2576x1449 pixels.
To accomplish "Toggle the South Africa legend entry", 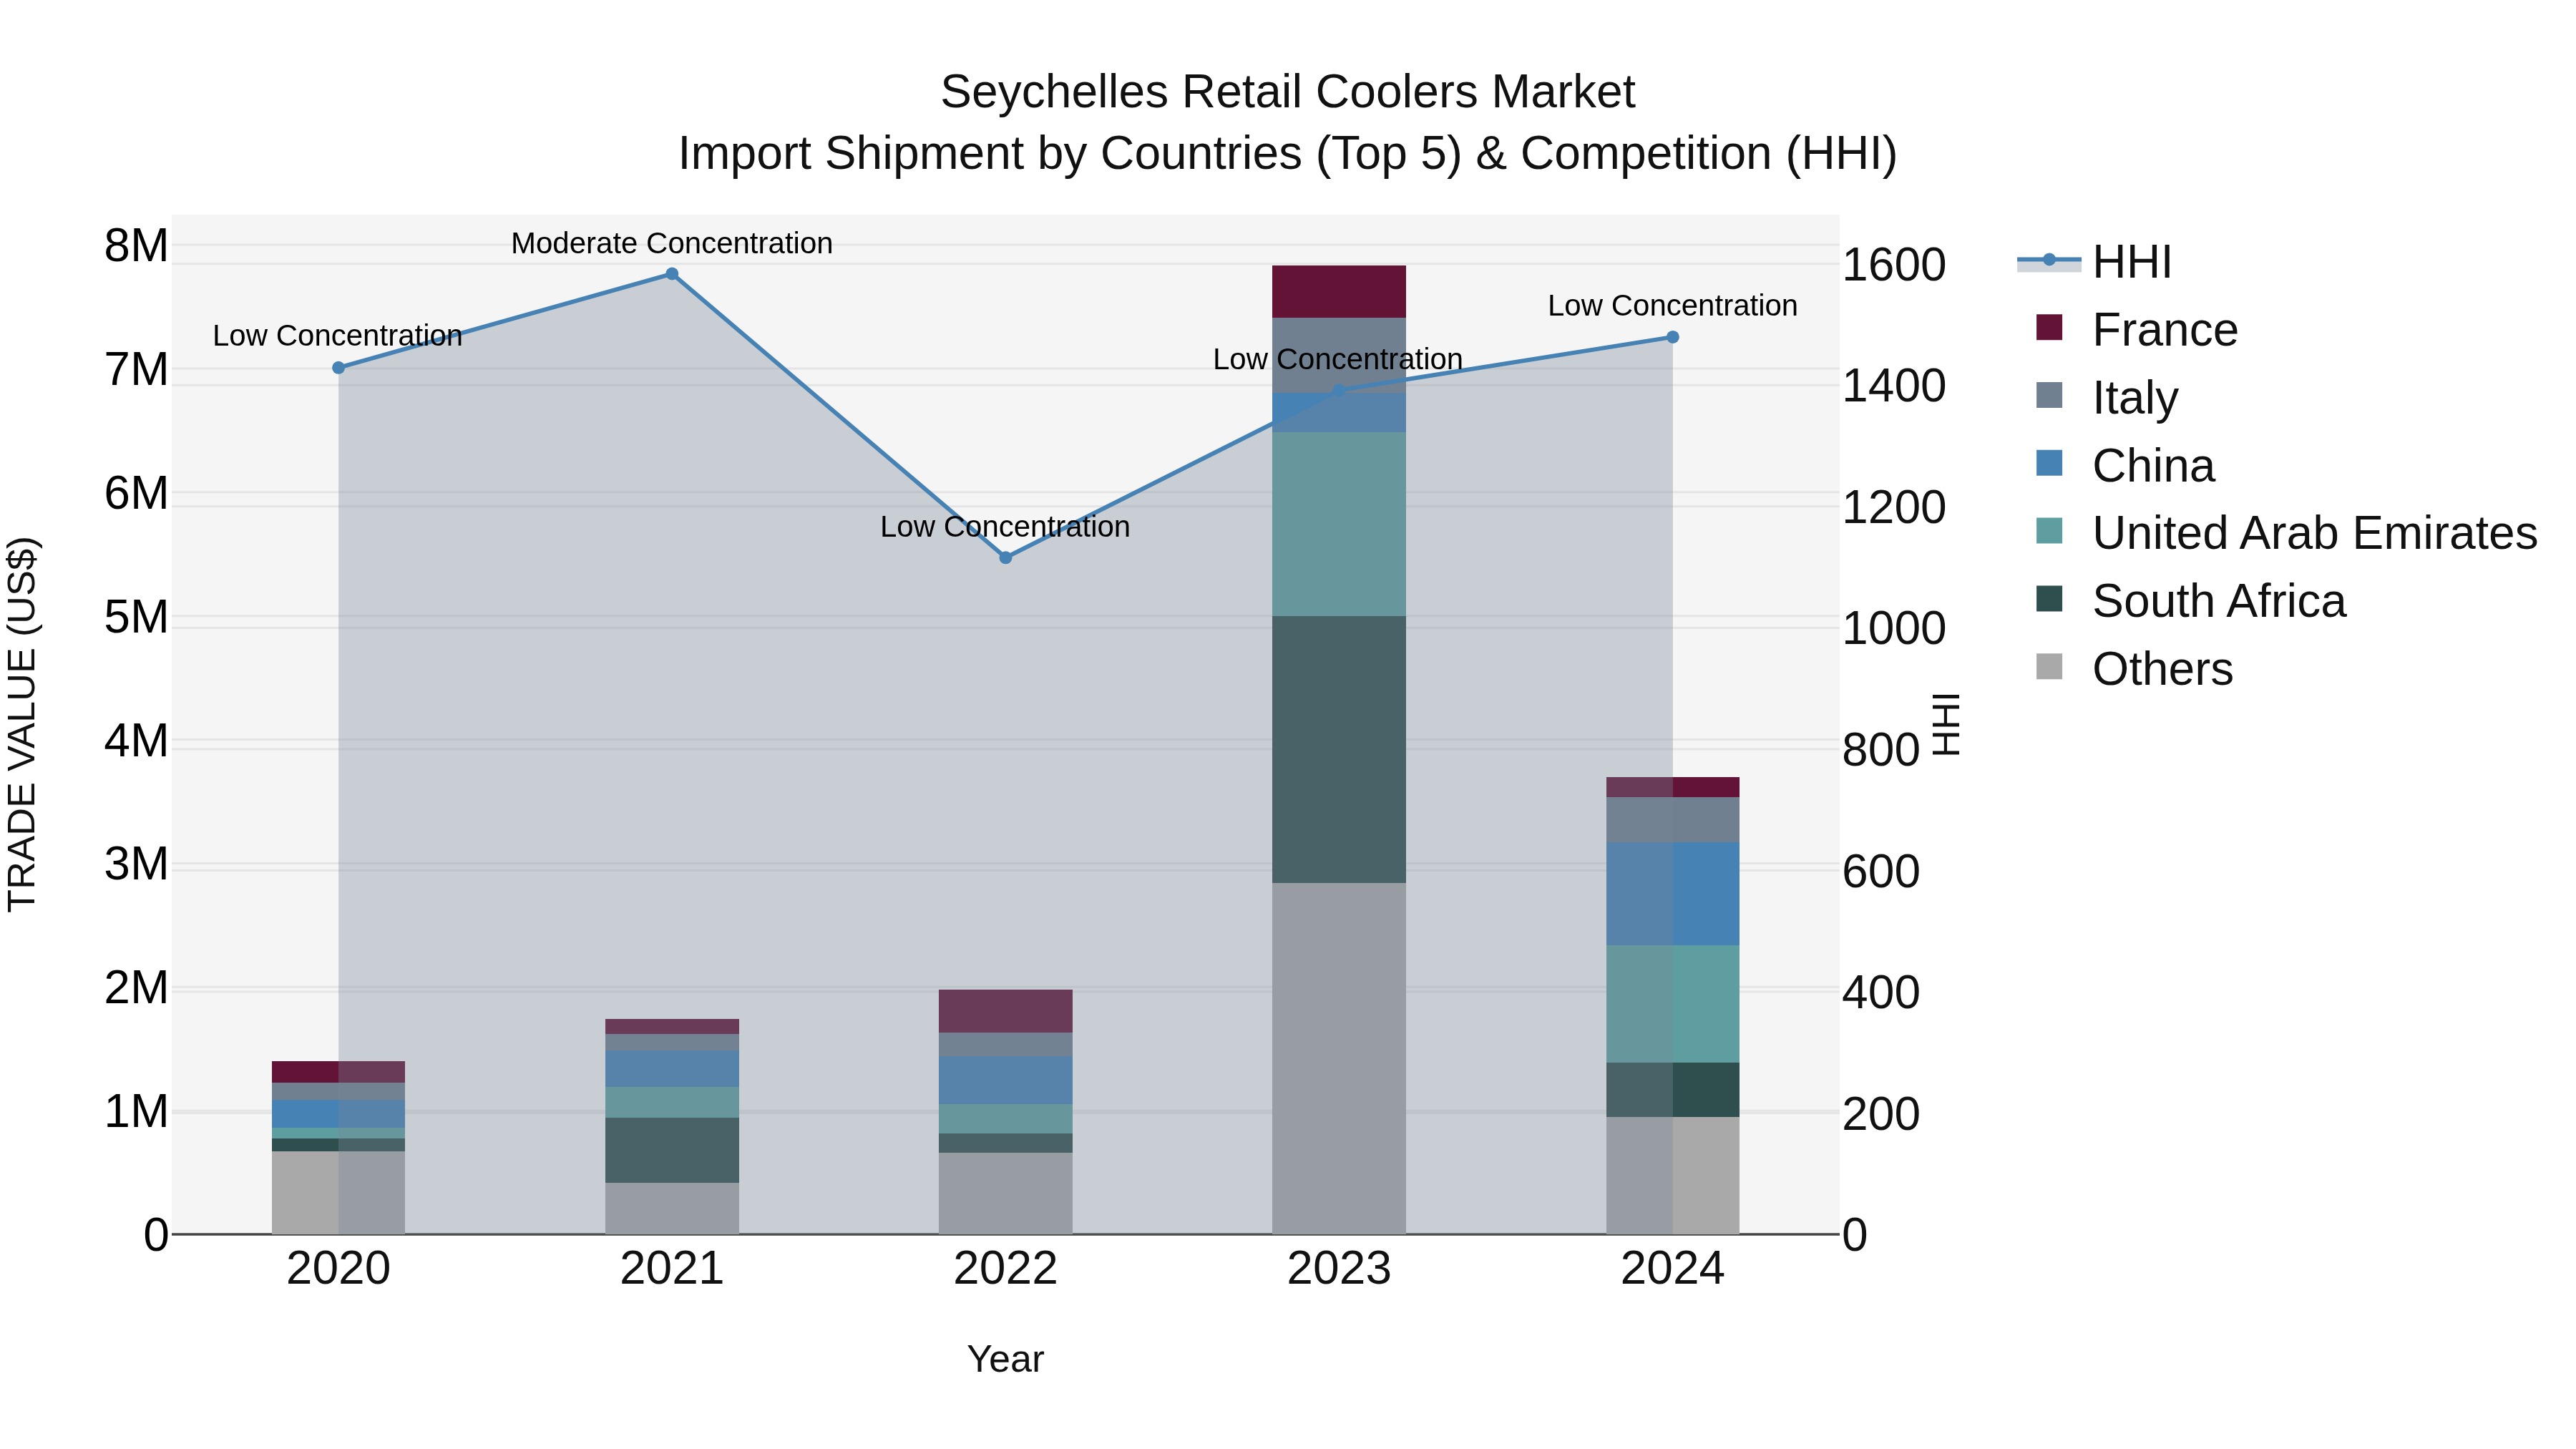I will tap(2190, 601).
